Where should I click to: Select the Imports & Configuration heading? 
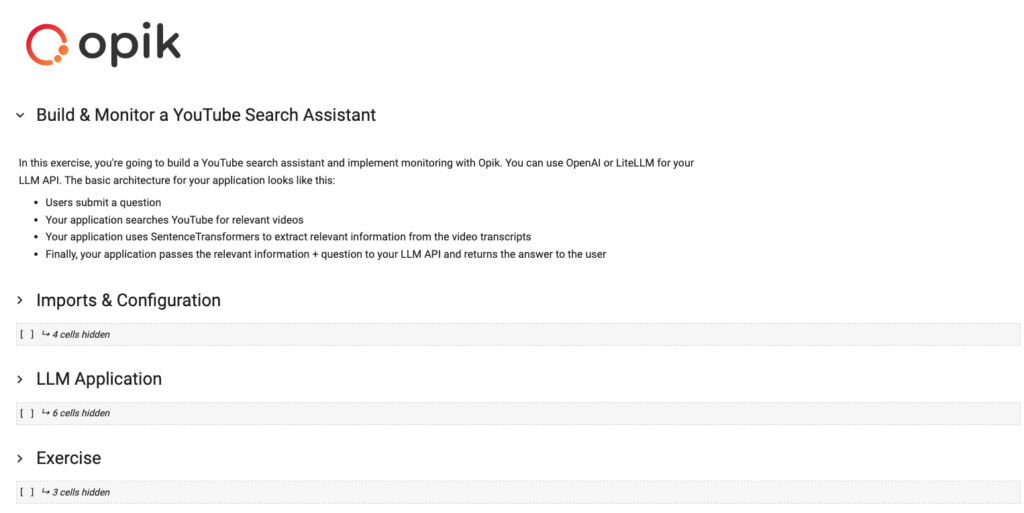pyautogui.click(x=128, y=300)
